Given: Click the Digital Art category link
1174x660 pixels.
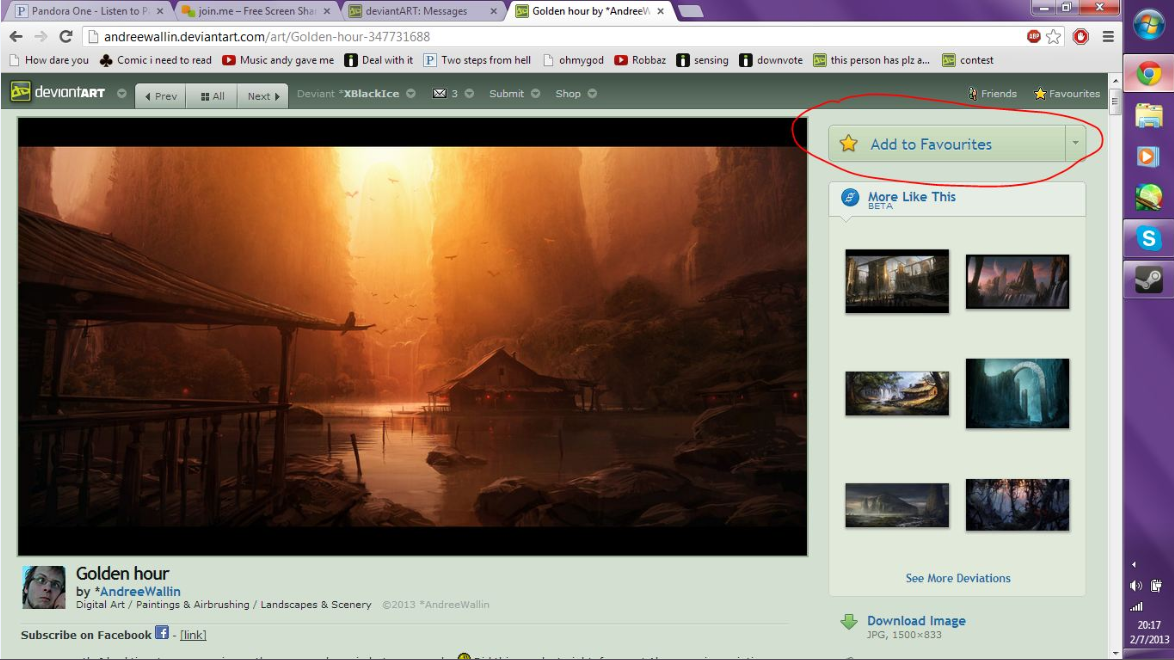Looking at the screenshot, I should point(100,605).
